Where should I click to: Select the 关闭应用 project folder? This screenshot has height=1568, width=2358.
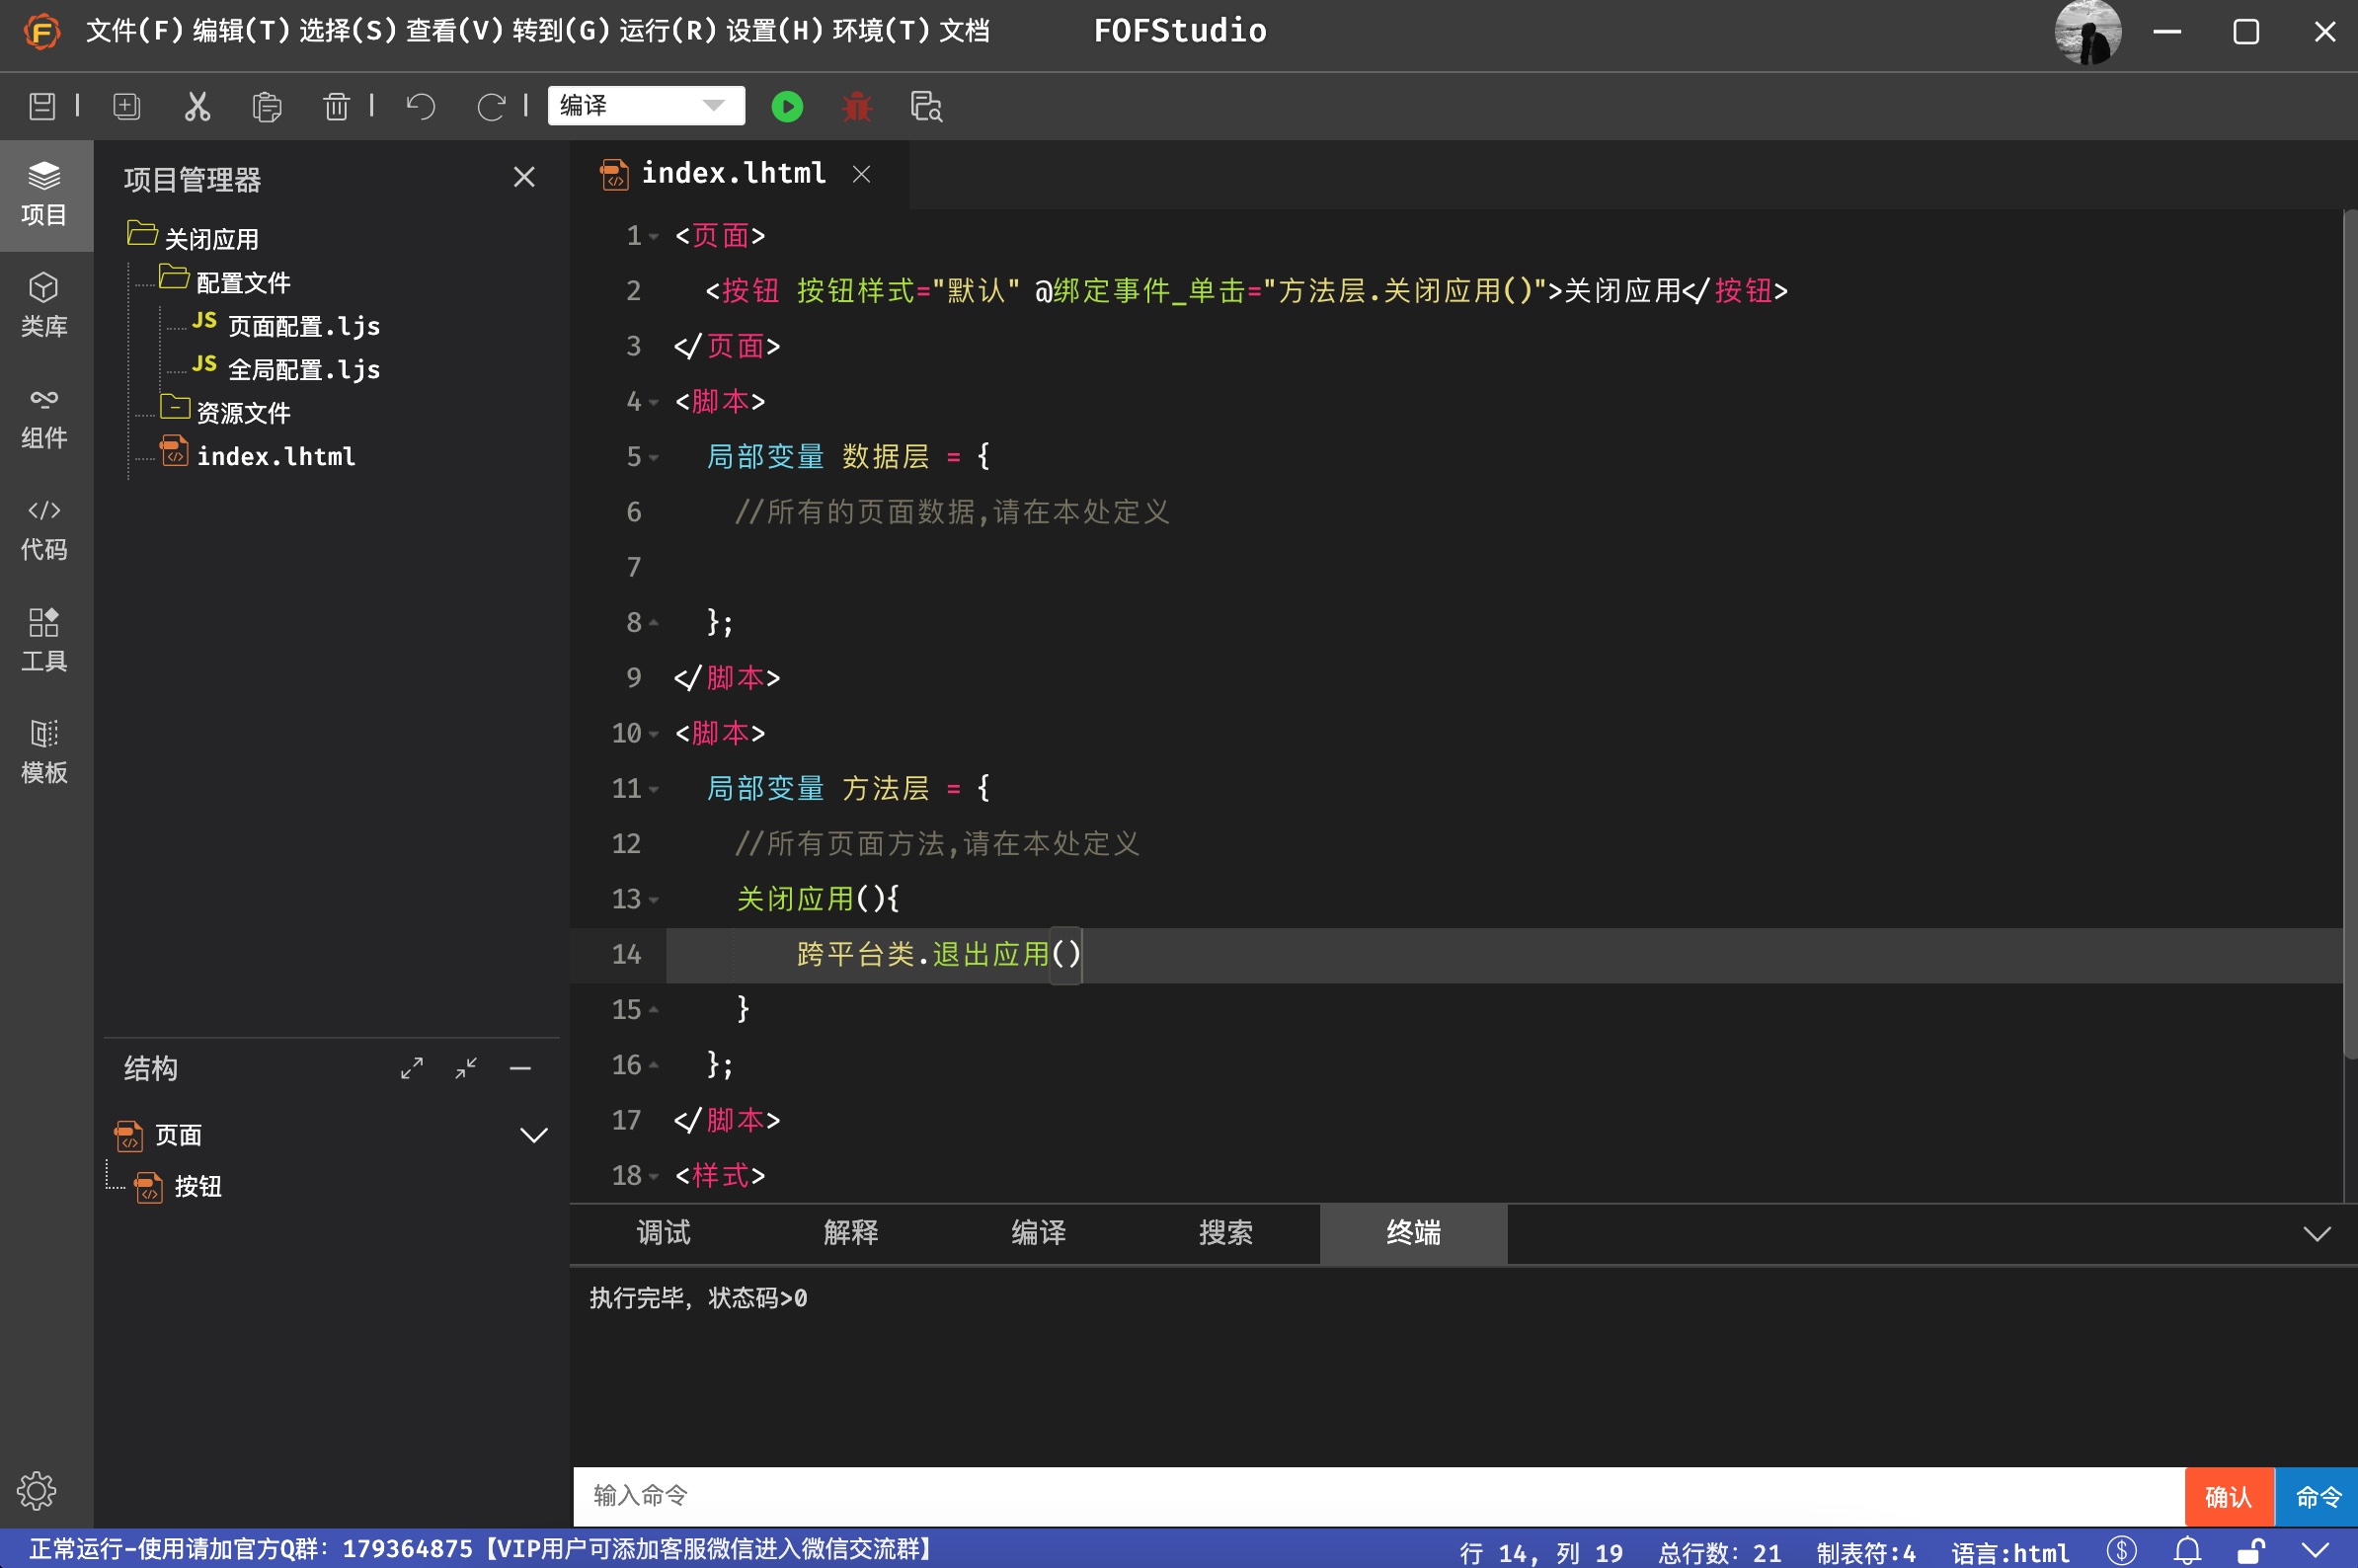[211, 239]
